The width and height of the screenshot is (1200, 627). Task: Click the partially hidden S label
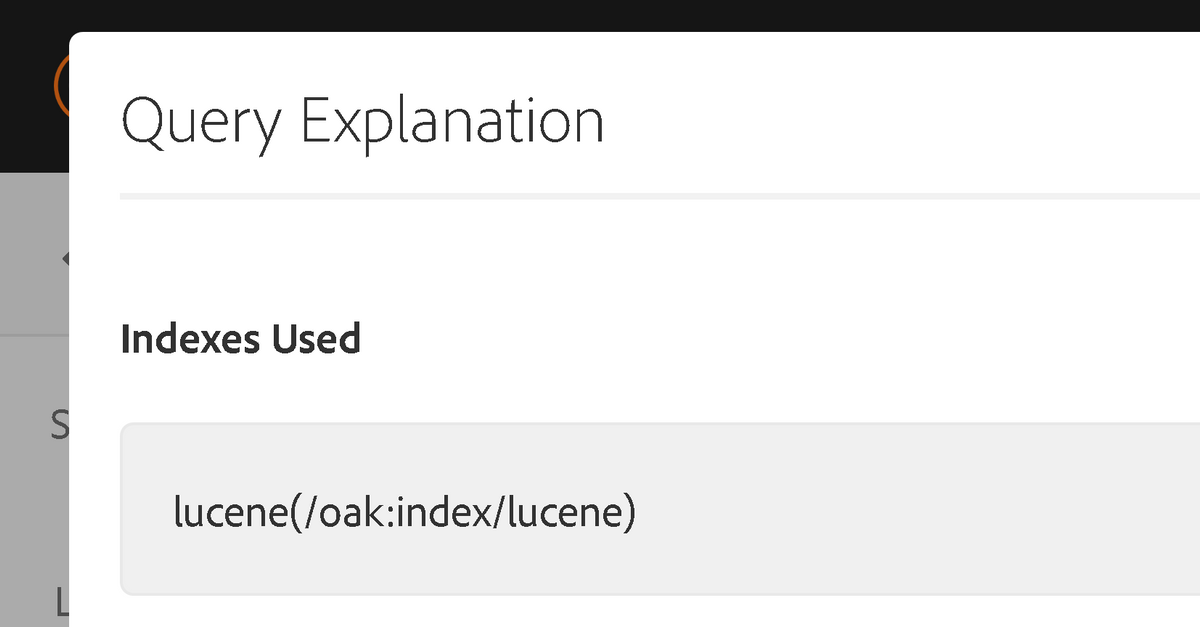pyautogui.click(x=60, y=425)
